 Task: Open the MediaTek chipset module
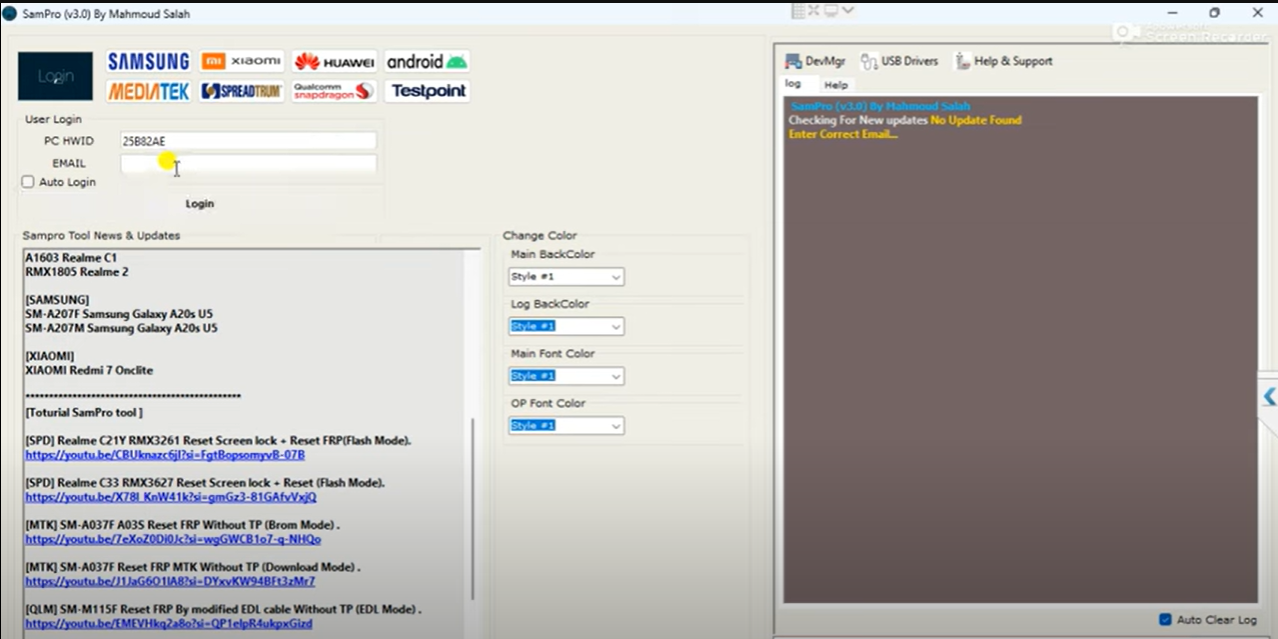[148, 91]
